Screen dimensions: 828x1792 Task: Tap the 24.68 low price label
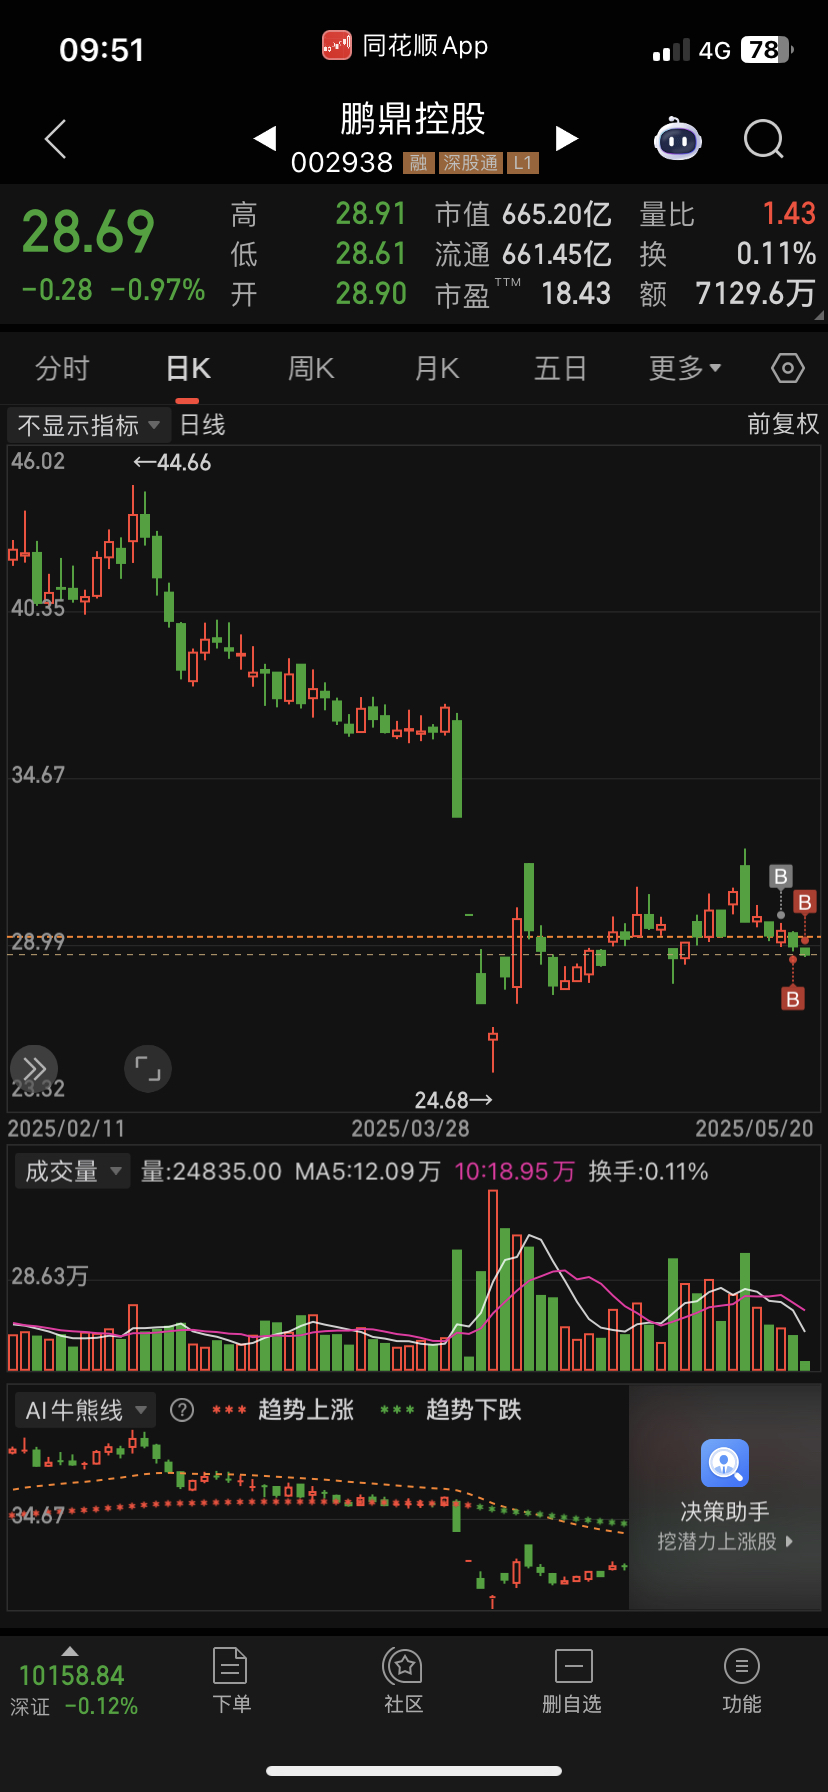[x=454, y=1100]
